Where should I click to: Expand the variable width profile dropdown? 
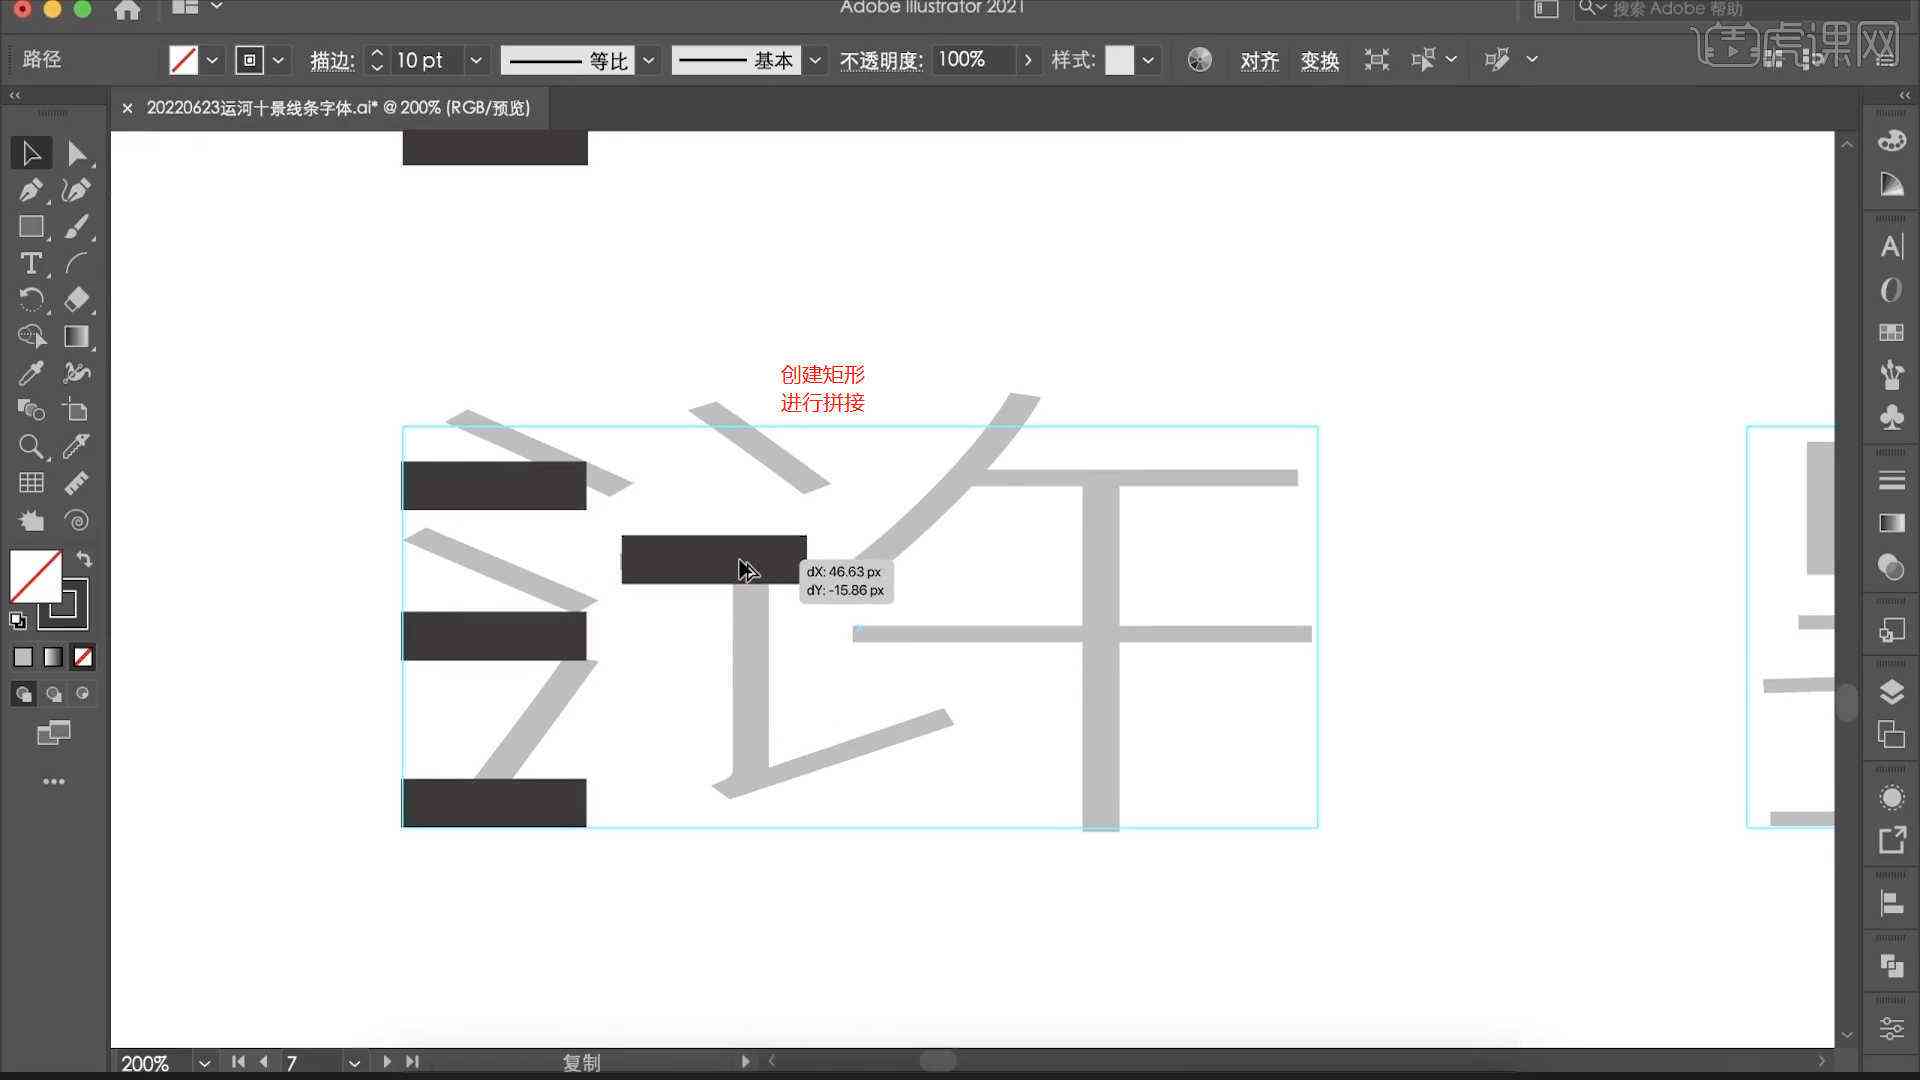pyautogui.click(x=649, y=60)
